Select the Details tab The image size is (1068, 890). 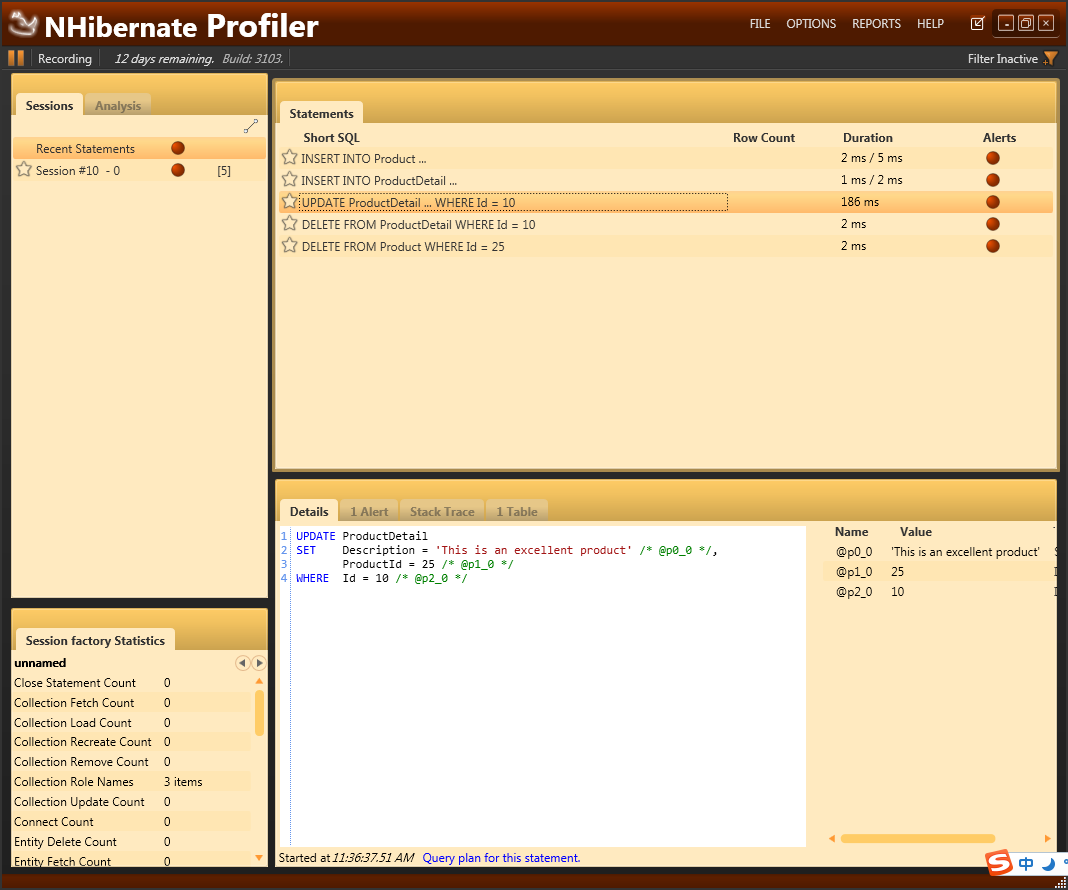[x=309, y=511]
